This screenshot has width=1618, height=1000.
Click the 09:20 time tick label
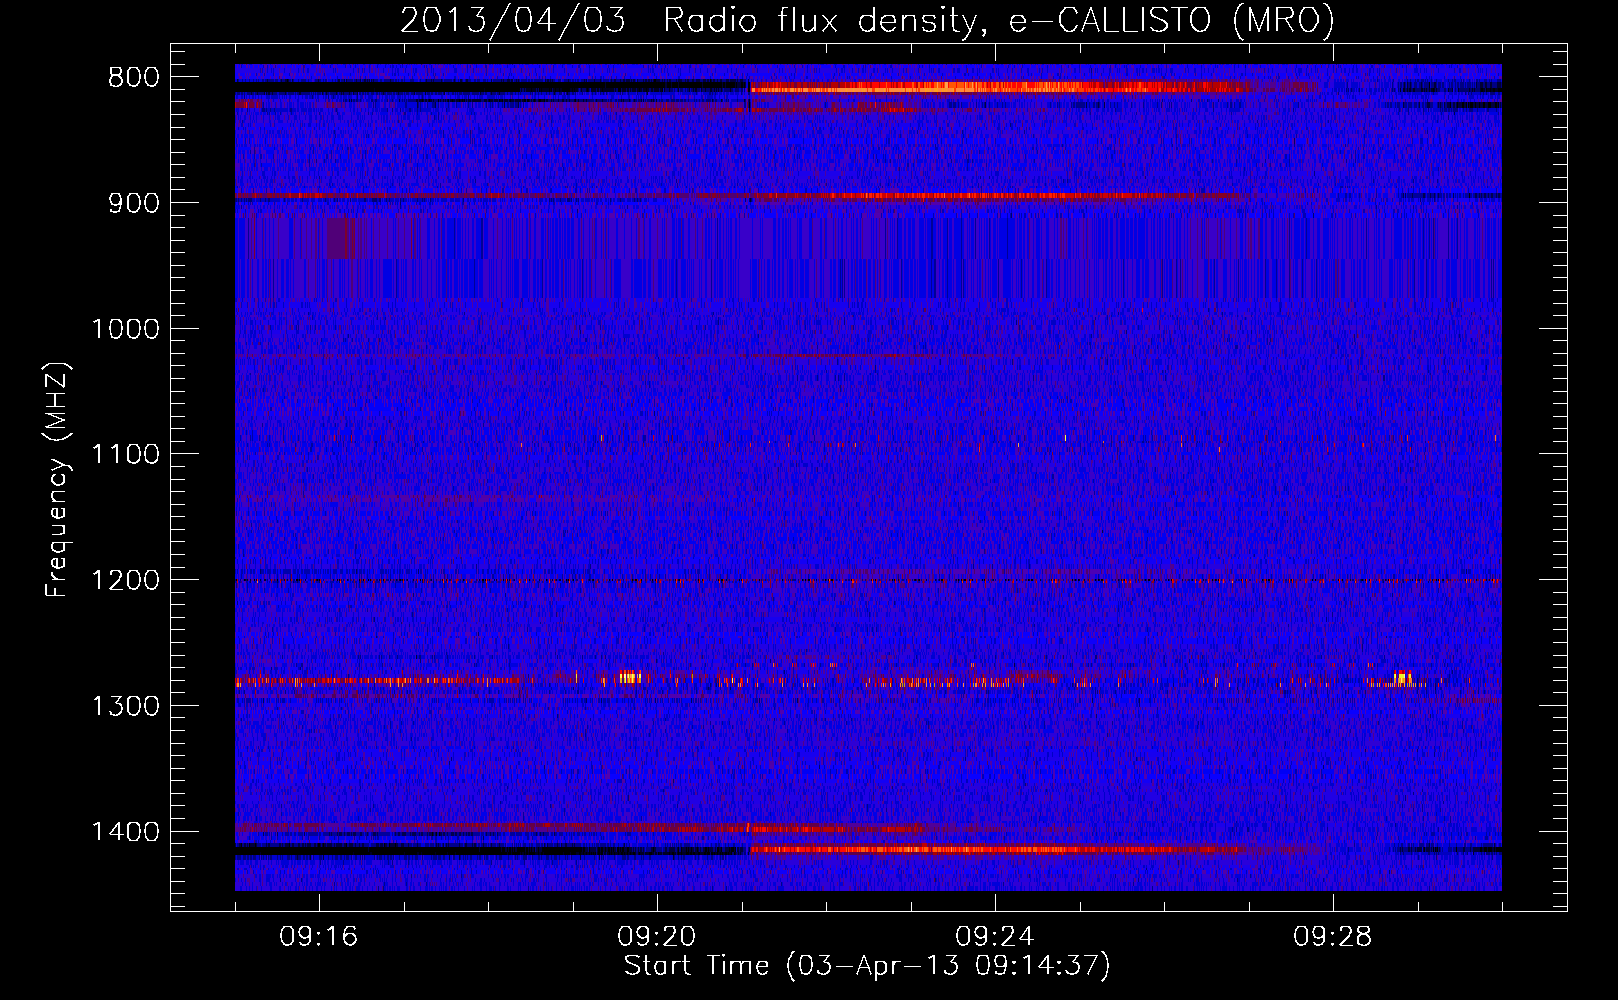click(x=657, y=937)
